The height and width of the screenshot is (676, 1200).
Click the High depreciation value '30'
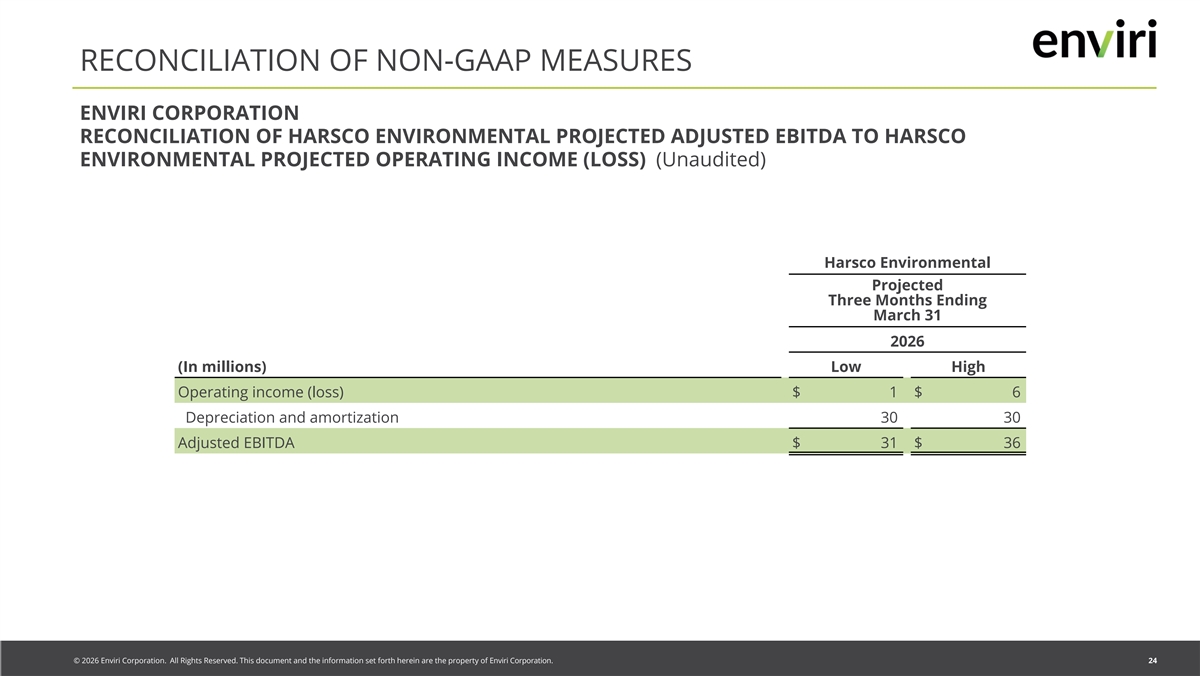(x=1012, y=417)
